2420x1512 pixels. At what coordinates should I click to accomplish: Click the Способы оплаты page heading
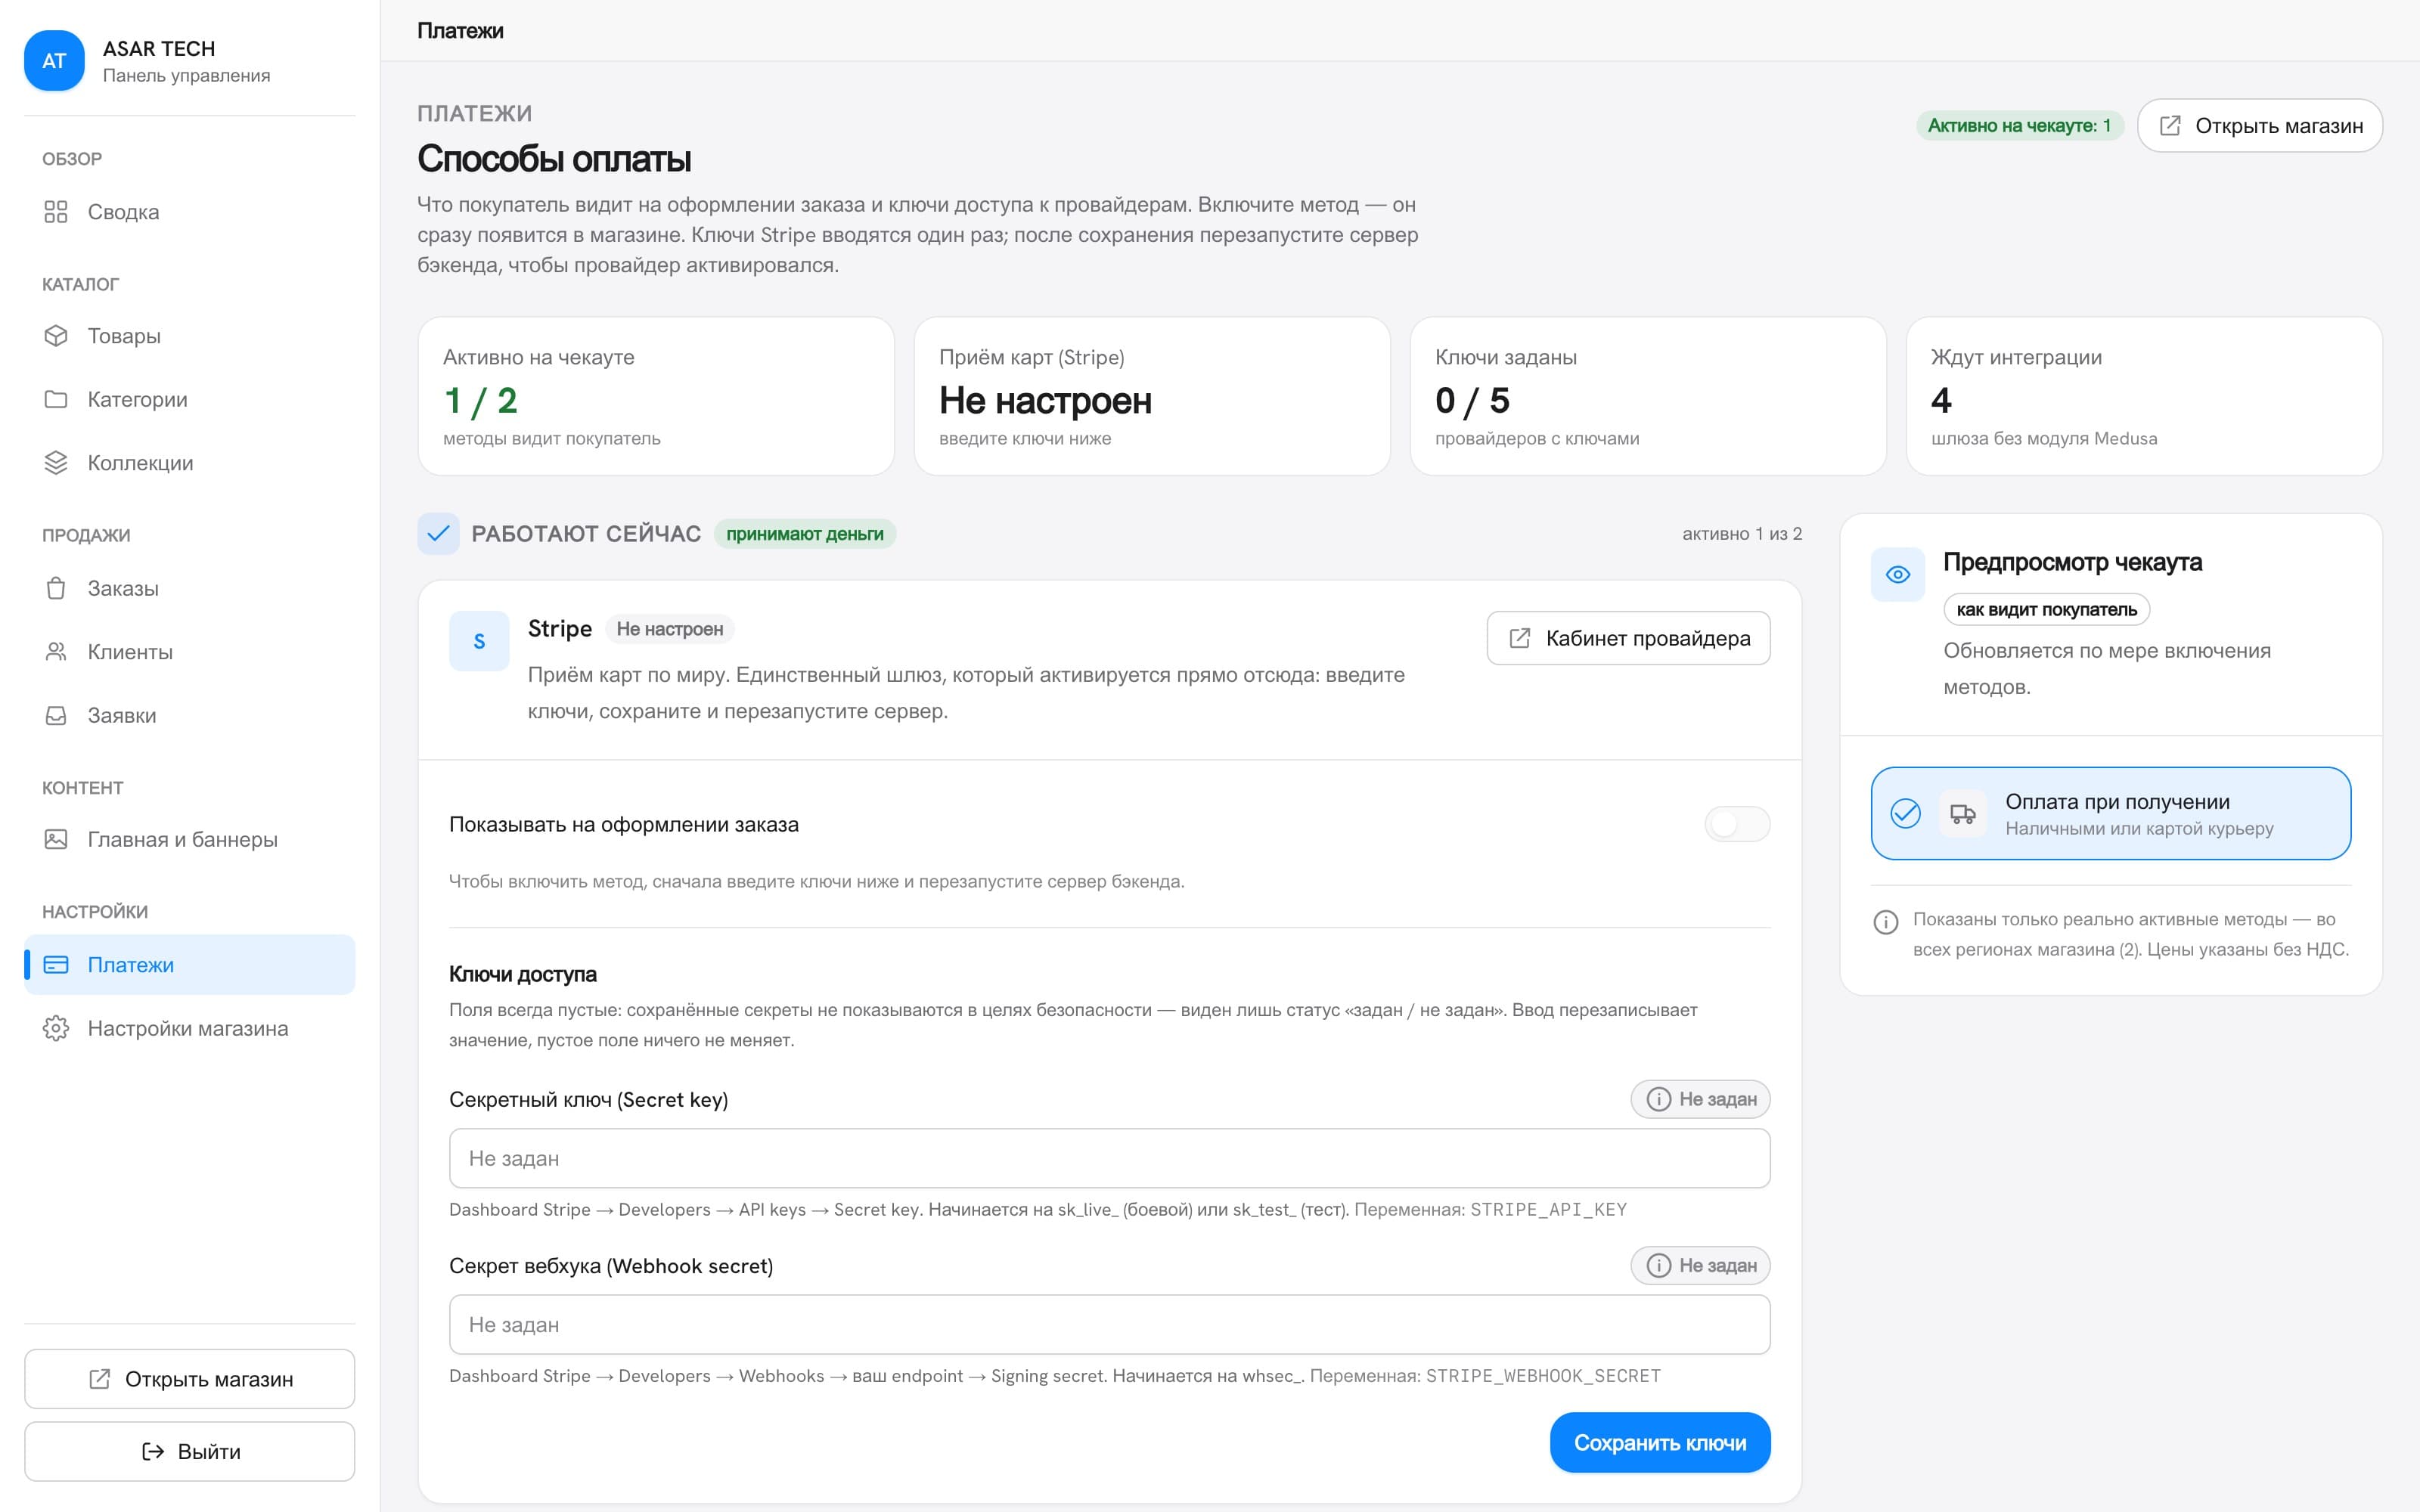click(x=554, y=159)
